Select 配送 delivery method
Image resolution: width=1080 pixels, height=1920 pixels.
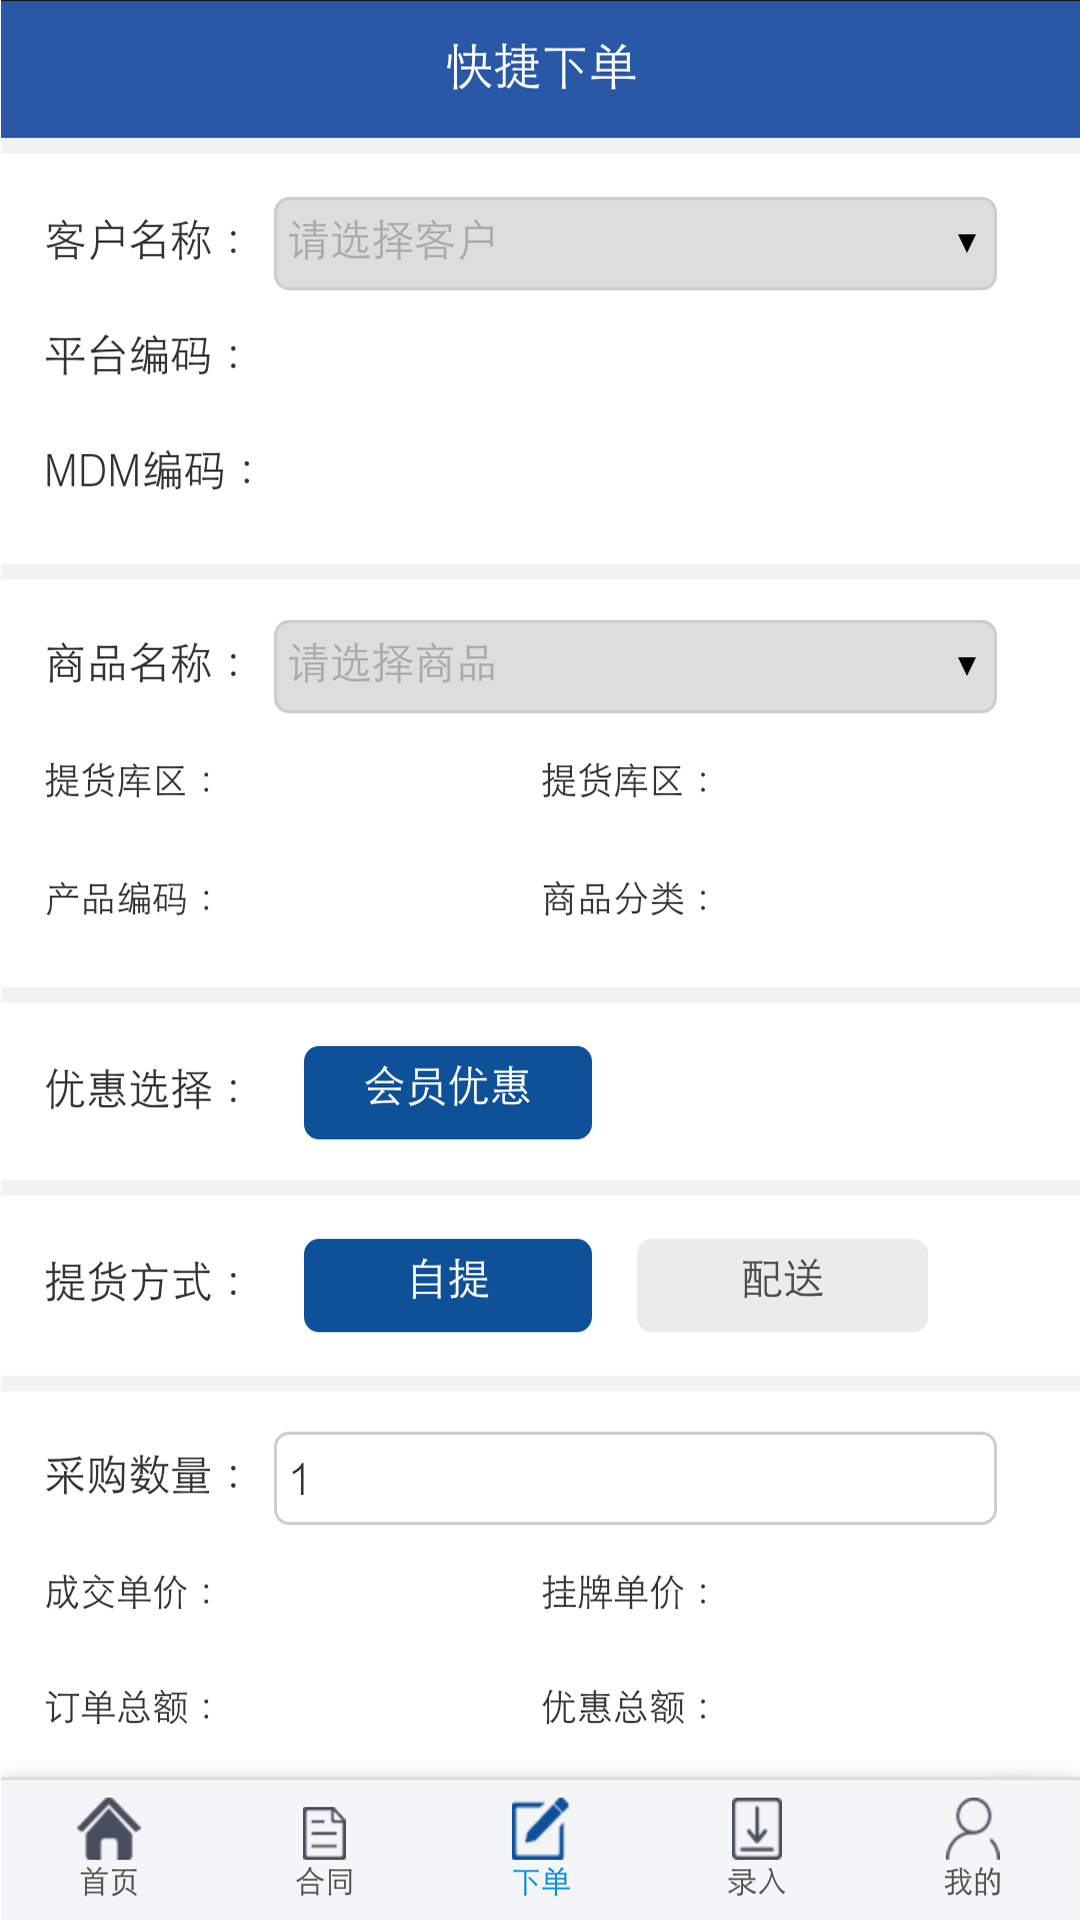(x=782, y=1285)
